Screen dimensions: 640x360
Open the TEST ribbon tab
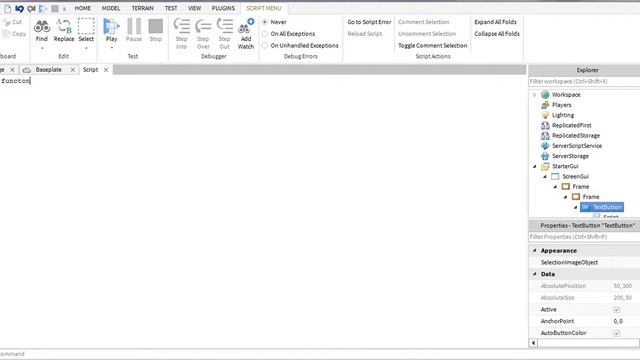(x=171, y=8)
